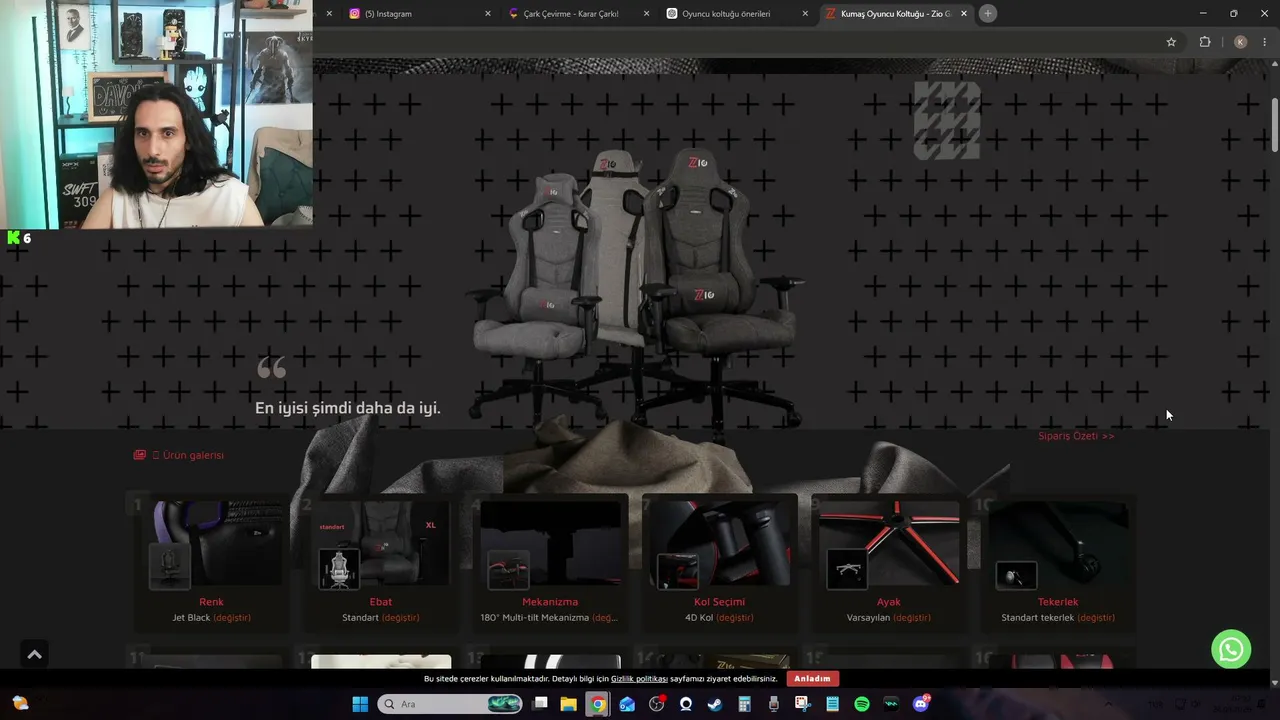Click the Ebat heading text

pos(381,602)
